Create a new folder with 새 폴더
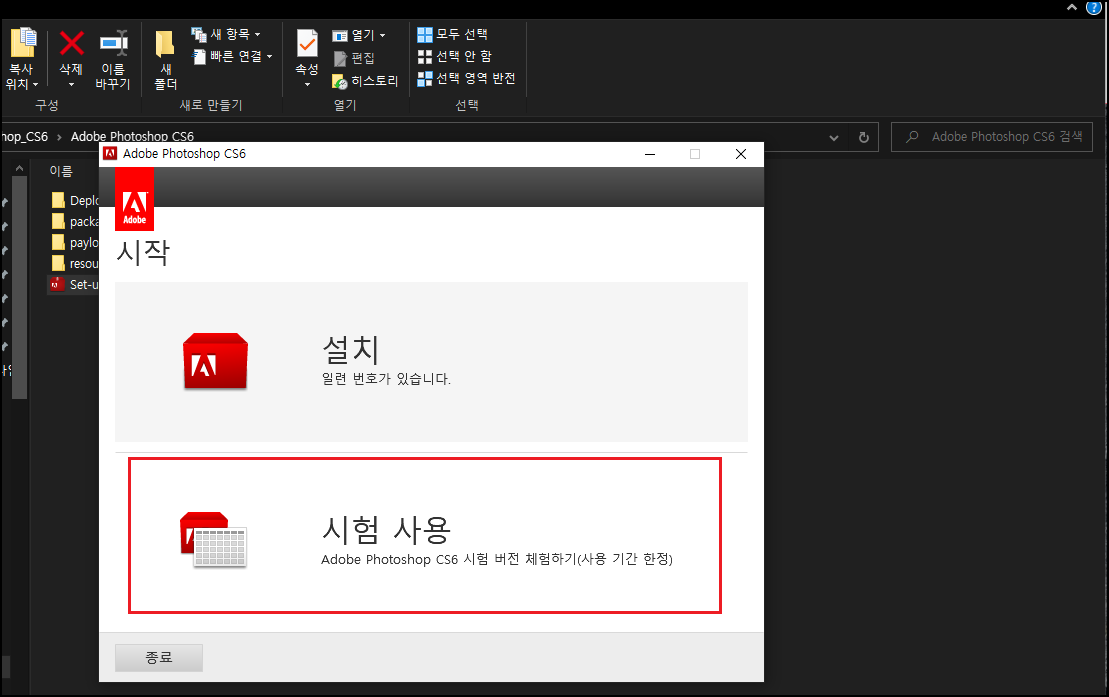The image size is (1109, 697). tap(166, 59)
